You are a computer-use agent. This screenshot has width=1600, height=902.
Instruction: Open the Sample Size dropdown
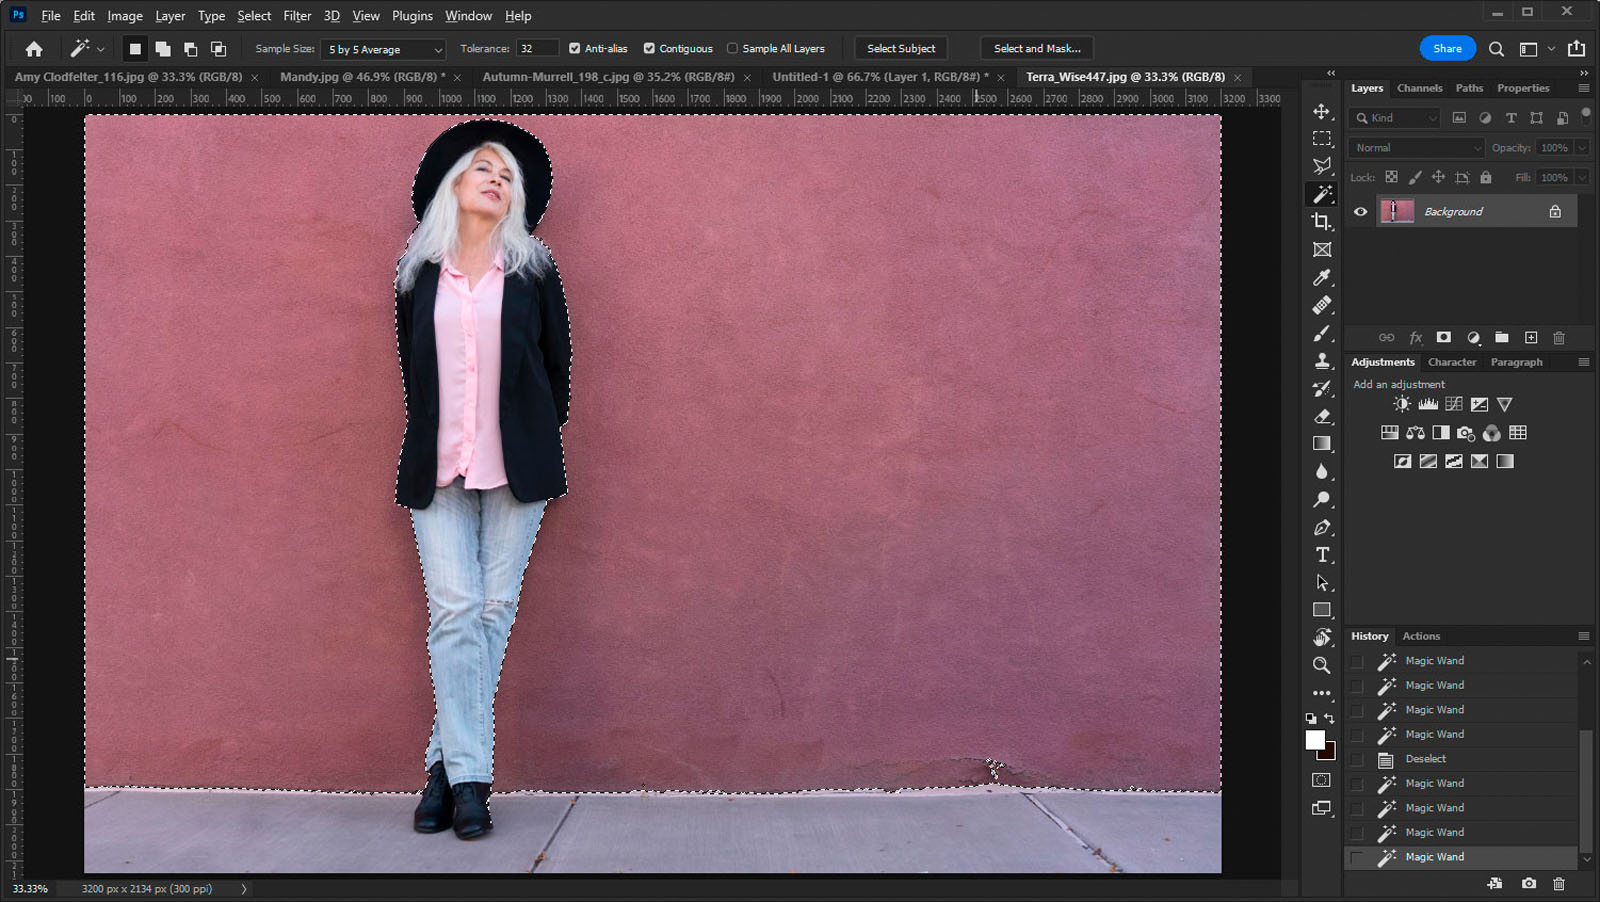(382, 48)
